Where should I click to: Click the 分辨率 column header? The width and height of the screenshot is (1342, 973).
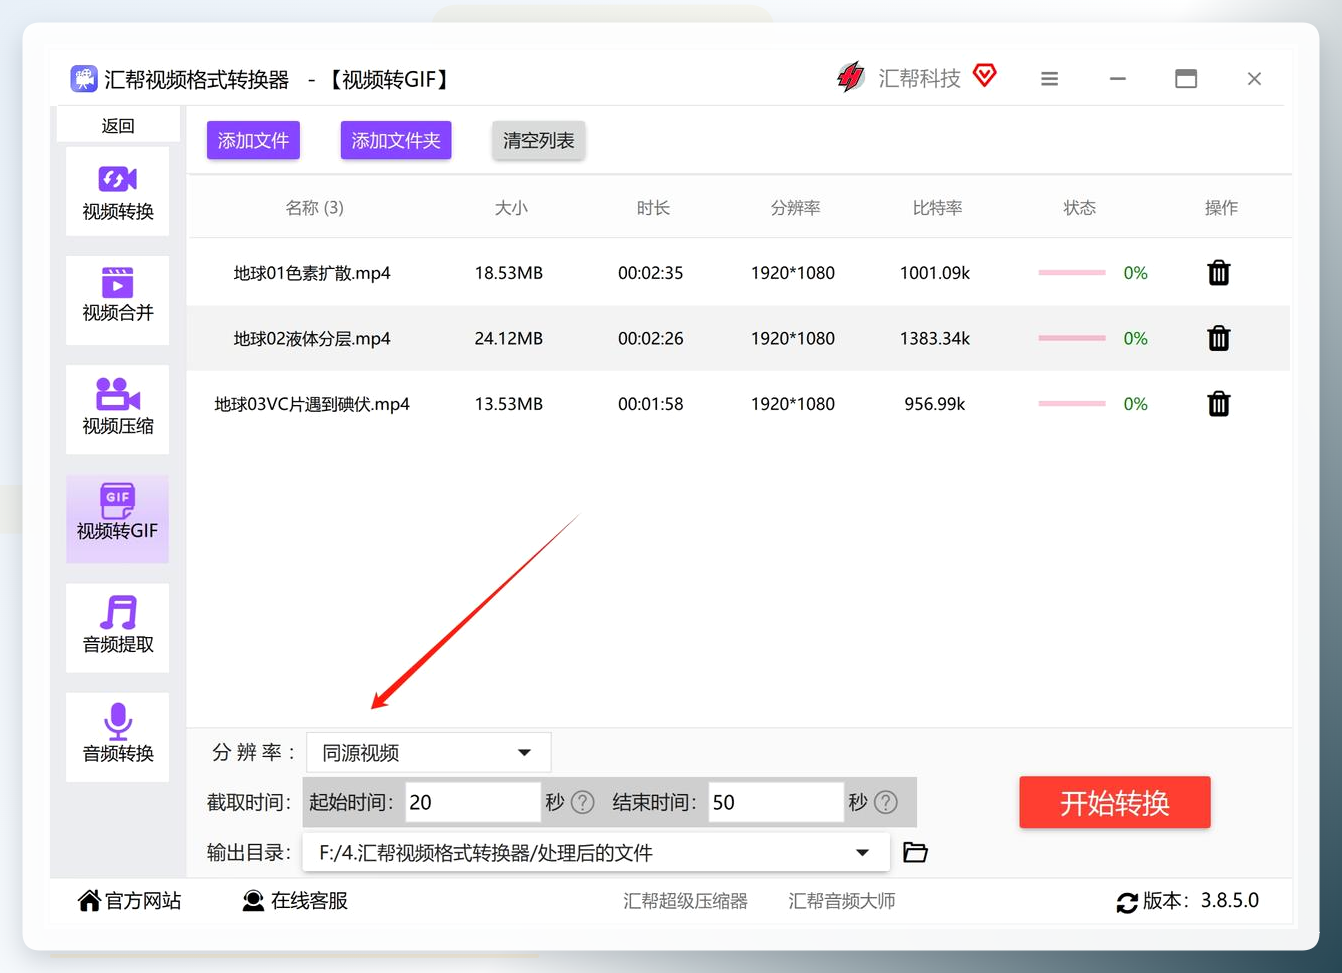[x=795, y=208]
